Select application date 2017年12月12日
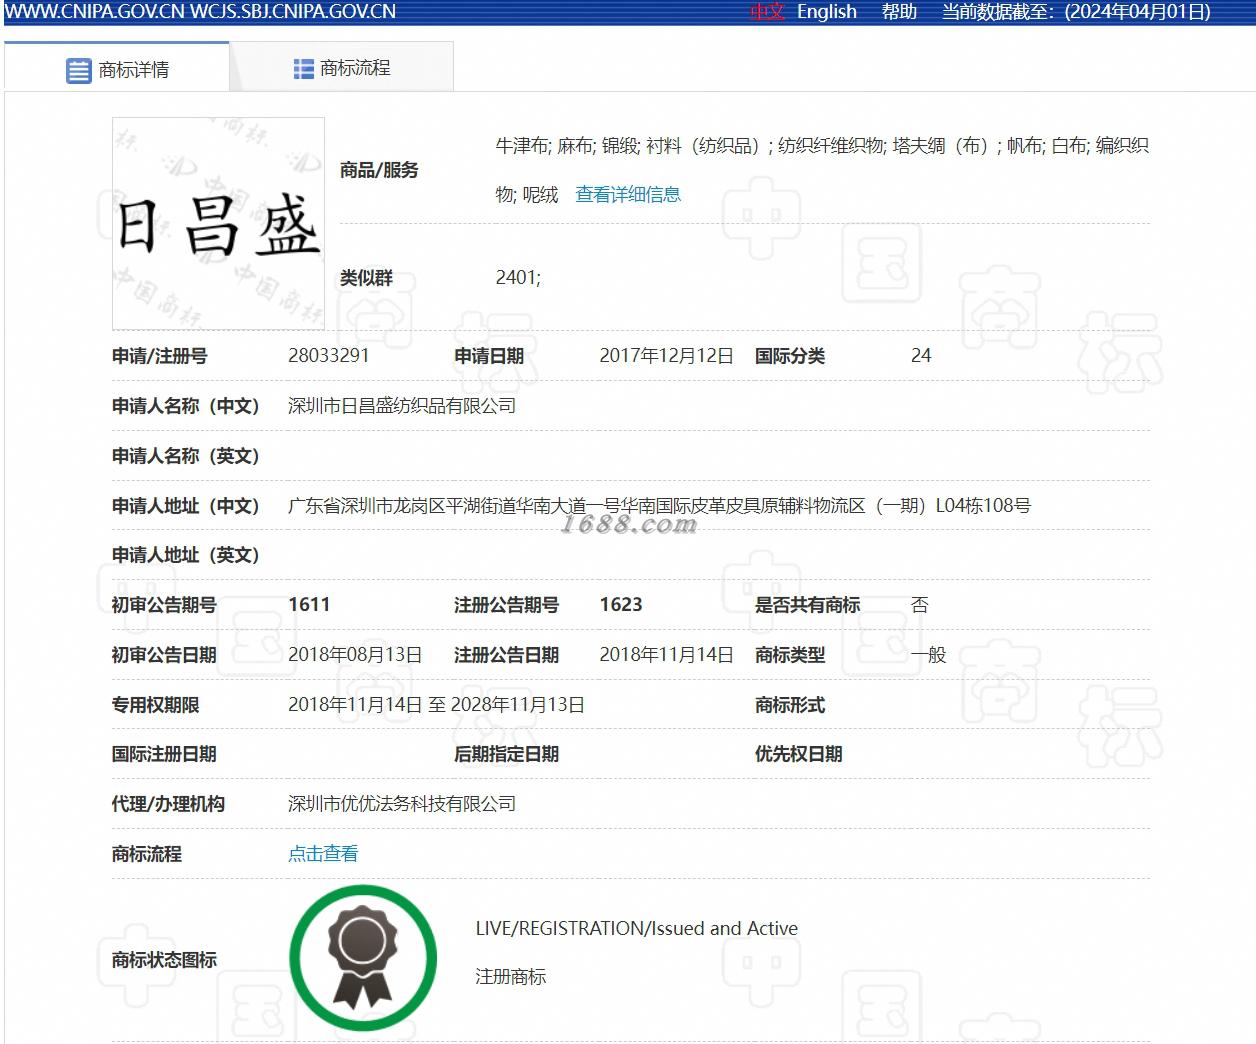 (x=666, y=355)
